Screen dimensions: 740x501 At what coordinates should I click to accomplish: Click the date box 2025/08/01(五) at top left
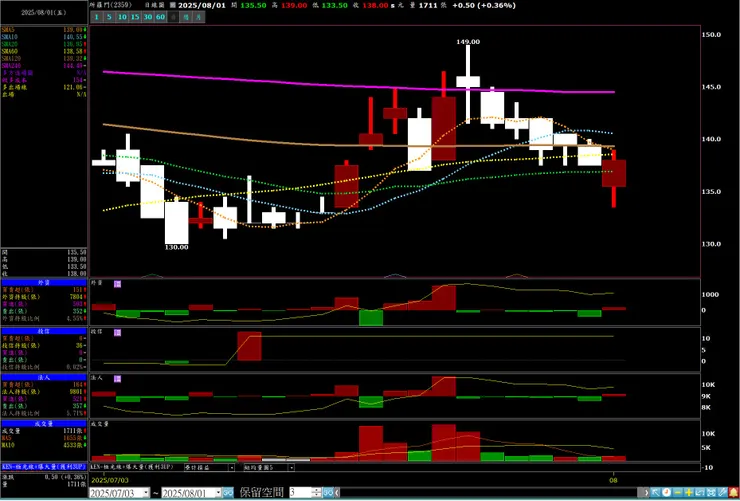point(43,13)
